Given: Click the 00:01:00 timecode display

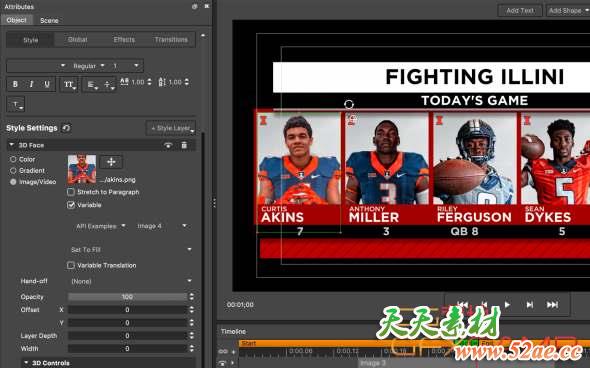Looking at the screenshot, I should tap(240, 305).
